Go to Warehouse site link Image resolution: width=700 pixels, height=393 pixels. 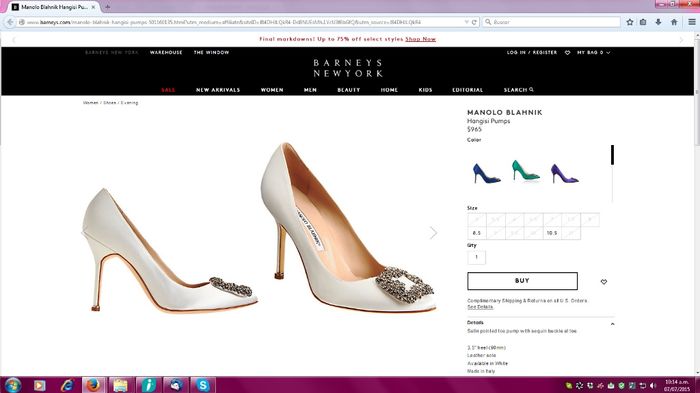166,53
